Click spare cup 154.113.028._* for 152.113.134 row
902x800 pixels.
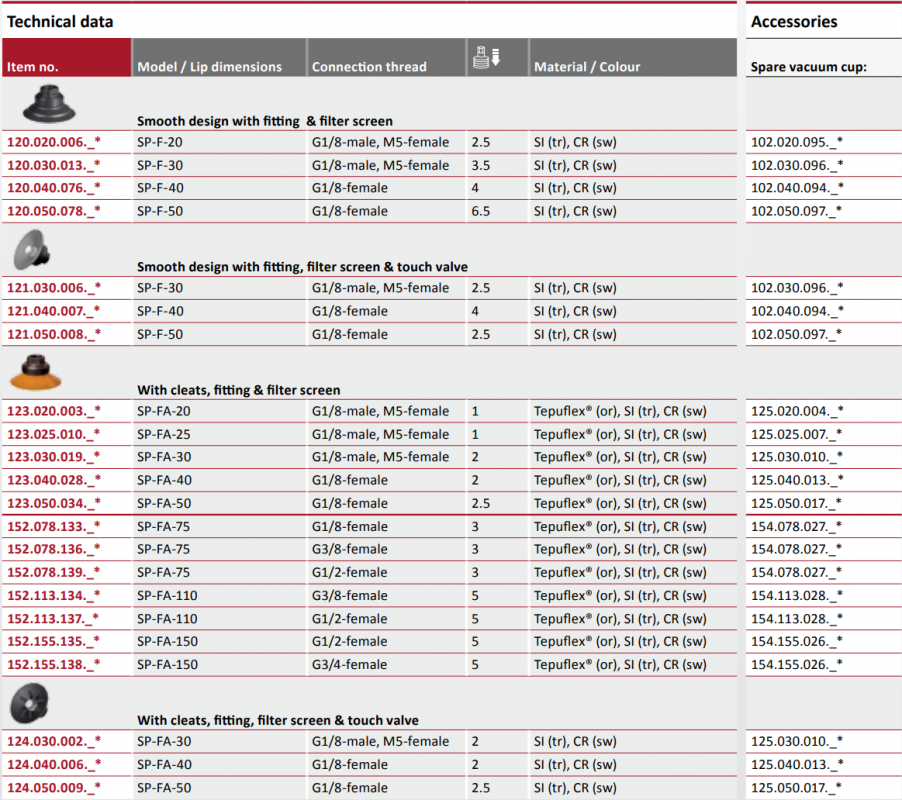(x=797, y=595)
